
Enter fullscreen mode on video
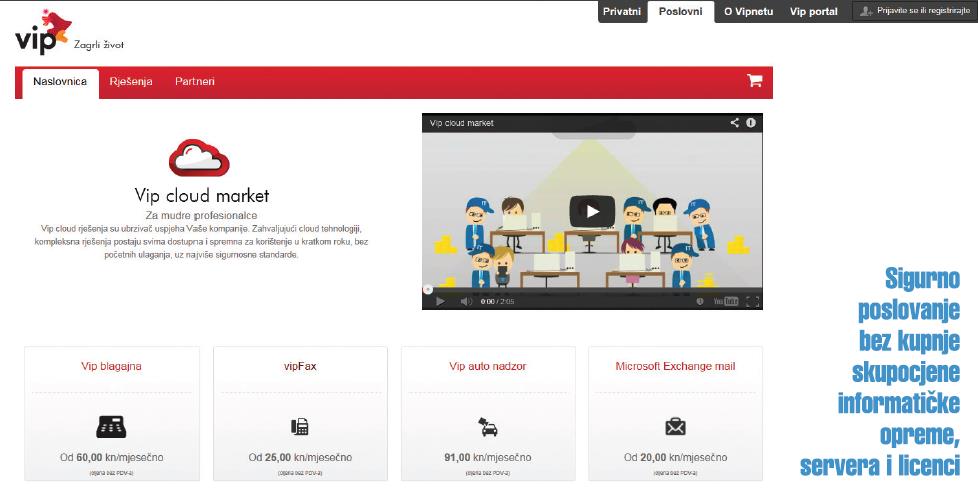(x=752, y=301)
